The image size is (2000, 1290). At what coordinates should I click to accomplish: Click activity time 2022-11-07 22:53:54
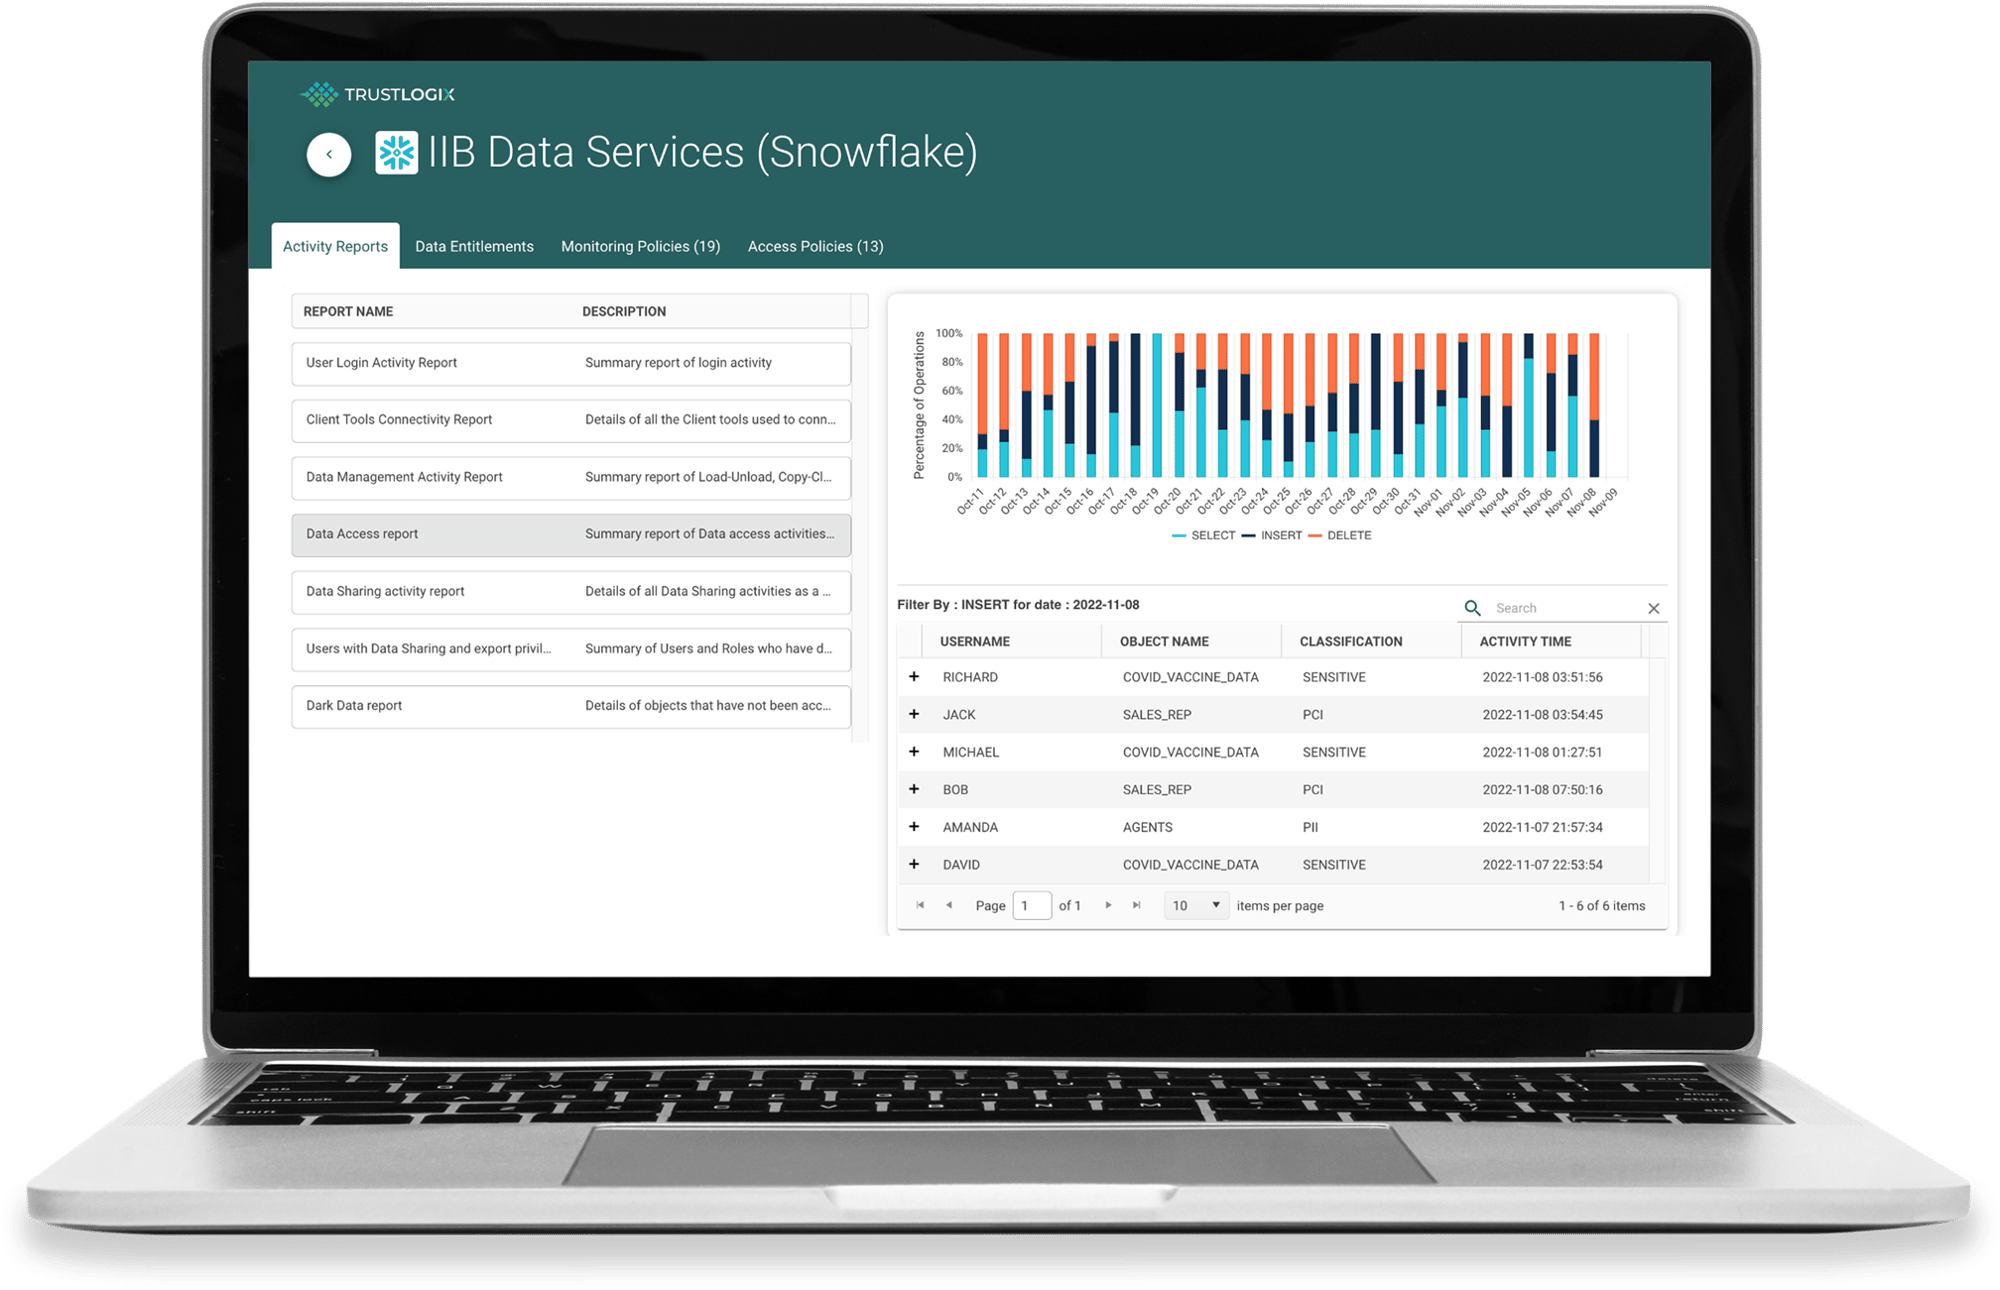point(1542,864)
